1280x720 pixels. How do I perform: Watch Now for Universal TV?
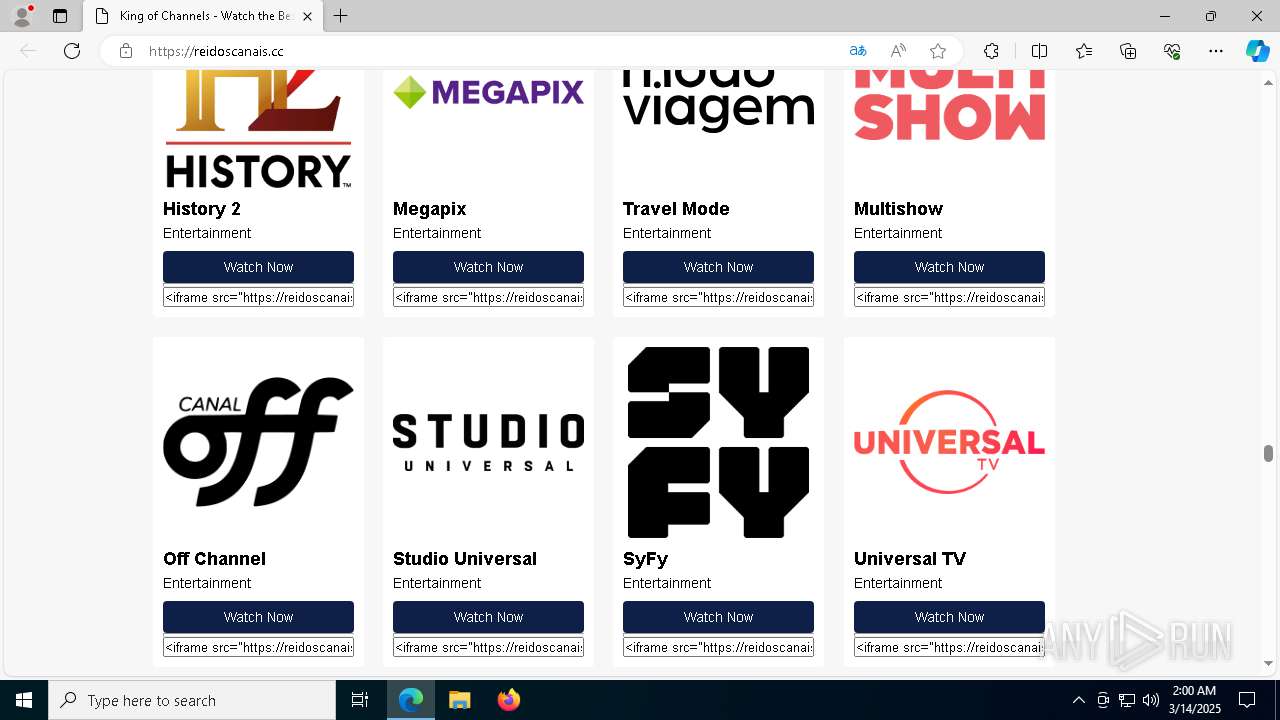(949, 617)
